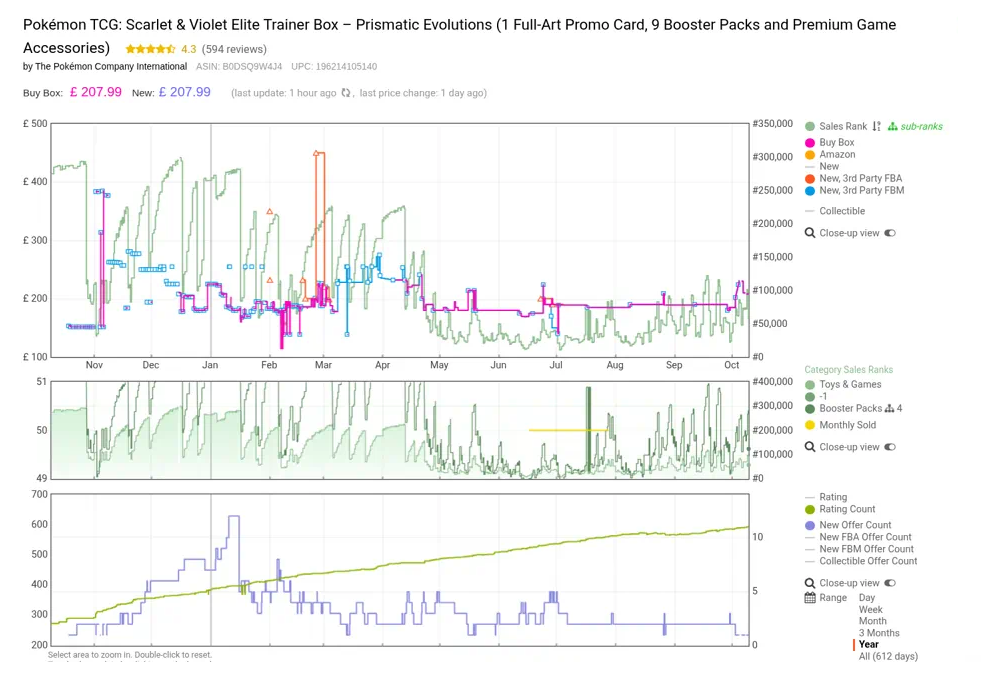Toggle the New Offer Count series

click(x=848, y=525)
